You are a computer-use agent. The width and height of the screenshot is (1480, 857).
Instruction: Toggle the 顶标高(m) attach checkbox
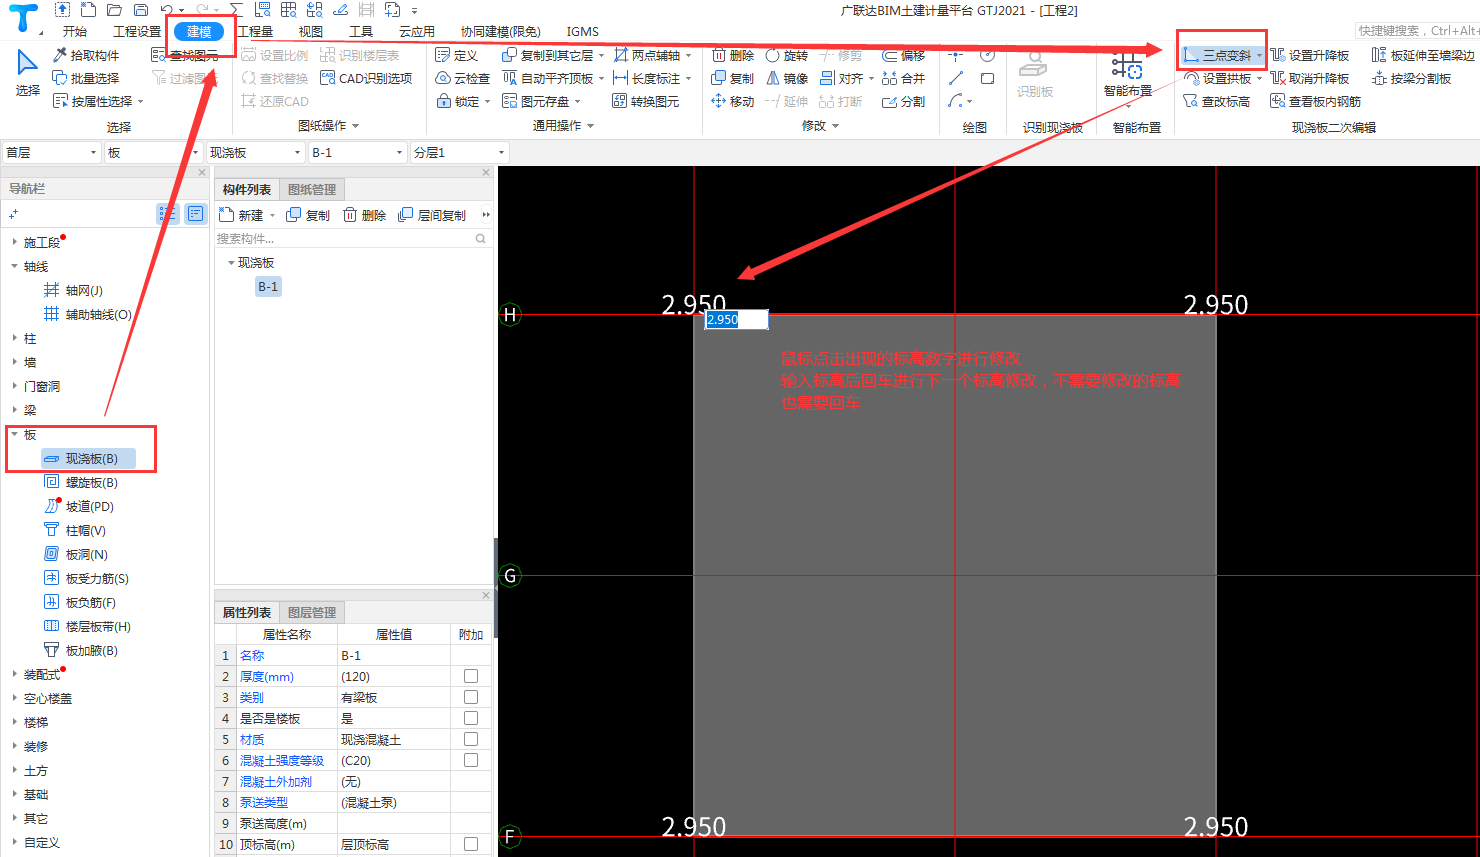tap(471, 844)
